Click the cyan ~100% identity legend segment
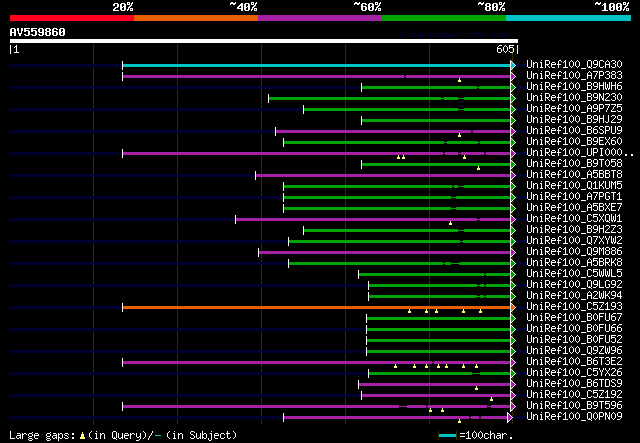This screenshot has height=443, width=640. 568,18
